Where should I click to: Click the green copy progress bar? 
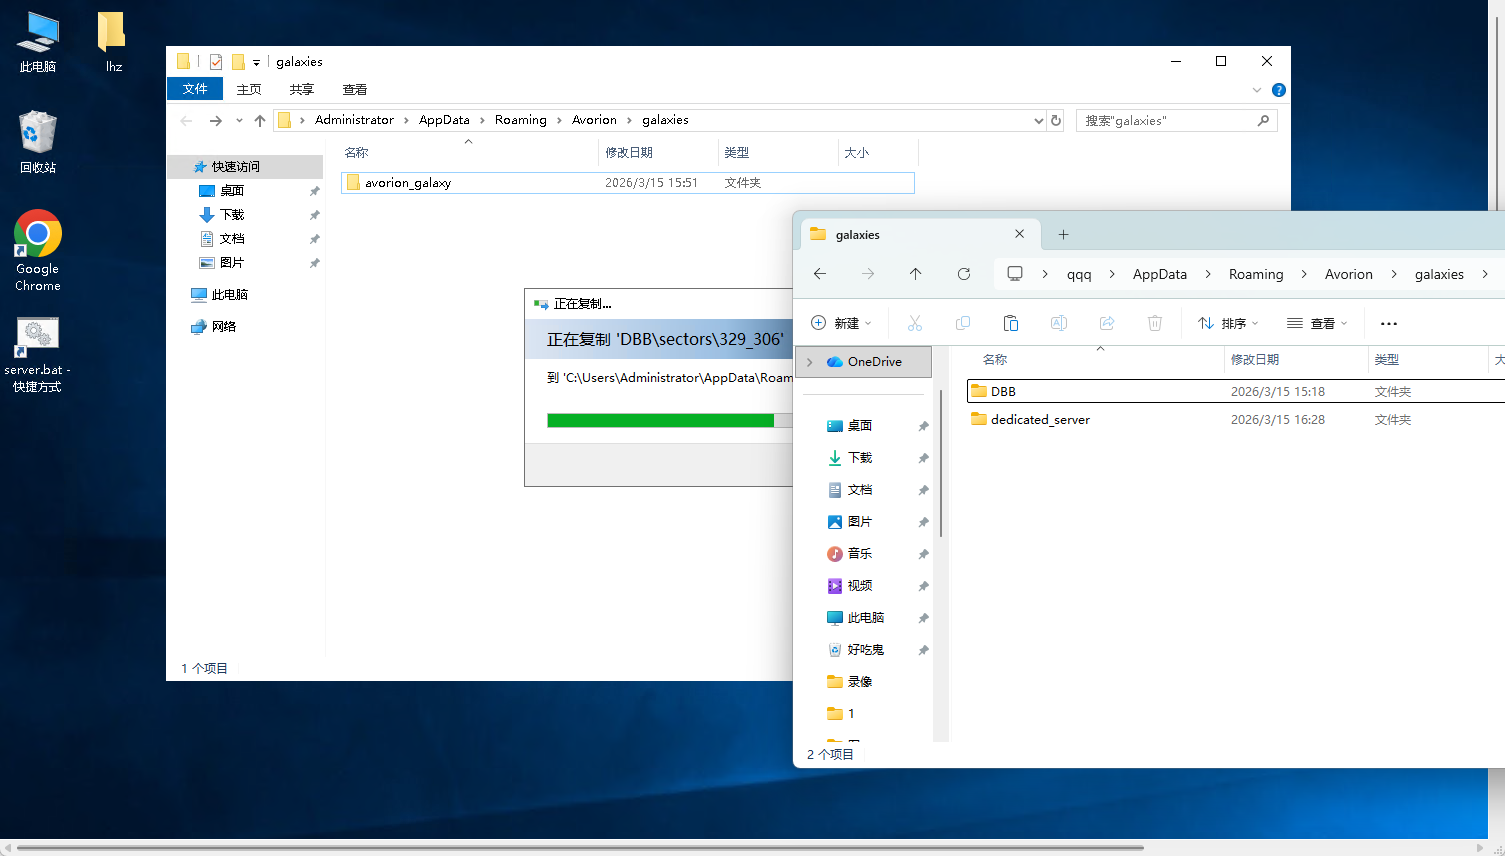(660, 420)
